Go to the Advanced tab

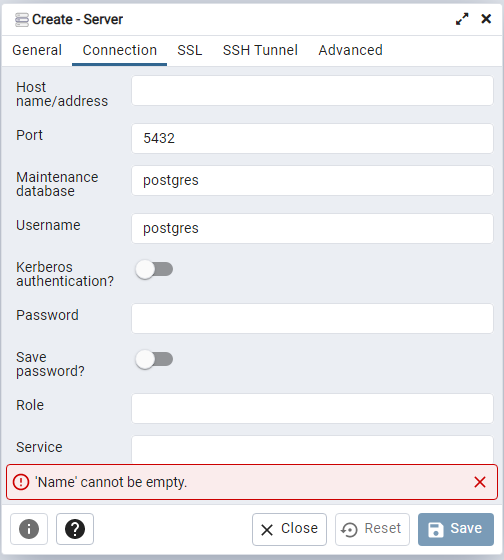[350, 50]
